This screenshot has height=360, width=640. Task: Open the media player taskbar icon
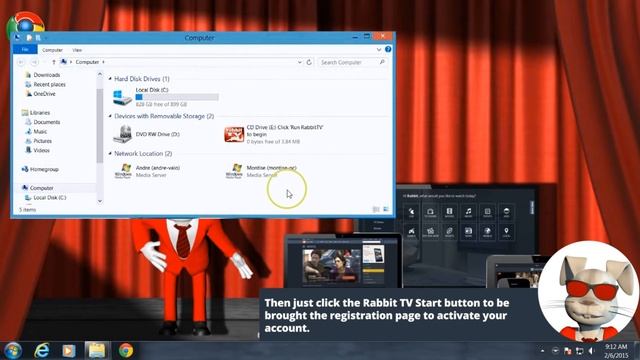[x=69, y=351]
